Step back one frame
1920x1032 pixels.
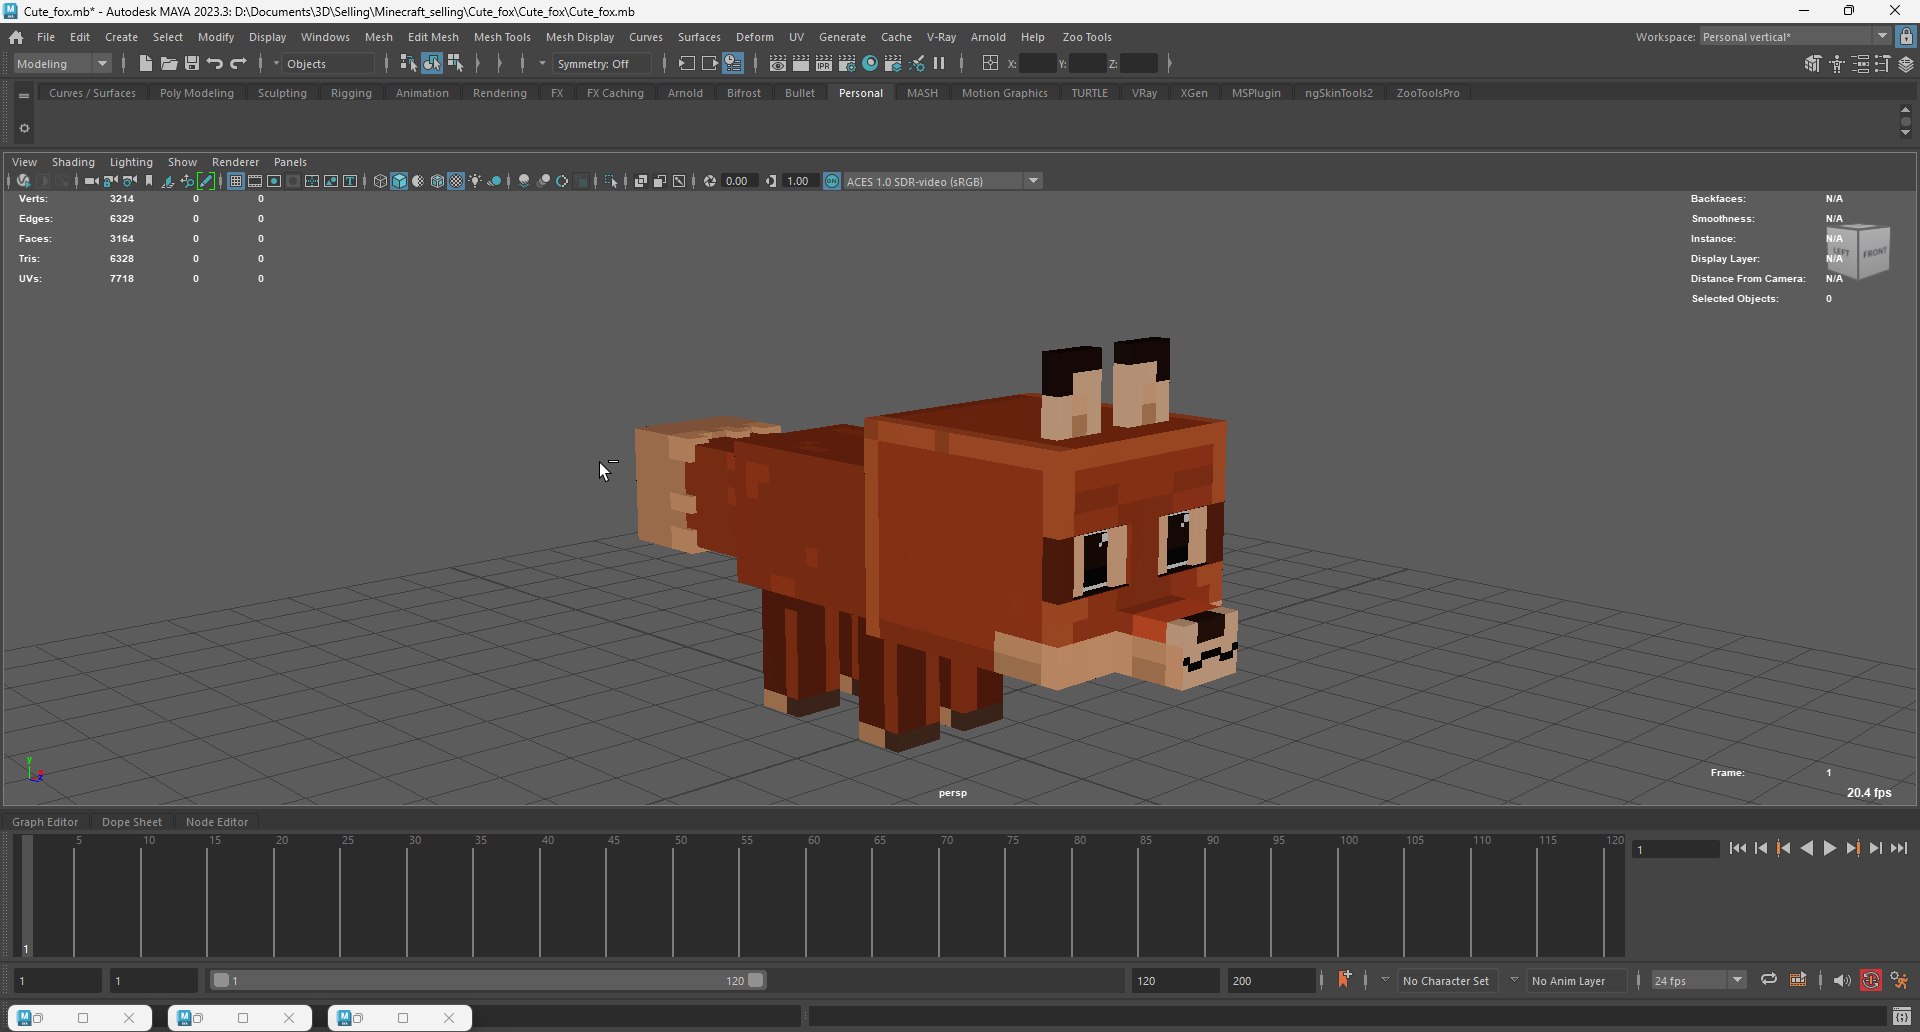tap(1760, 848)
